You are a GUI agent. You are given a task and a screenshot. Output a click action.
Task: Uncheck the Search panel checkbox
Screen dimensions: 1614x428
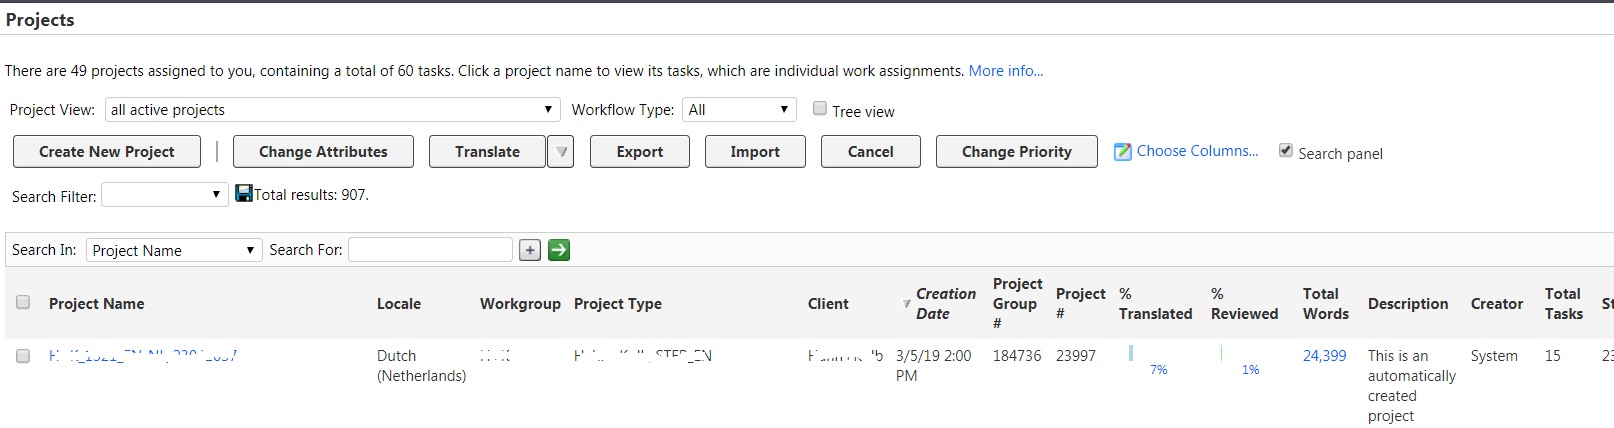[x=1286, y=151]
